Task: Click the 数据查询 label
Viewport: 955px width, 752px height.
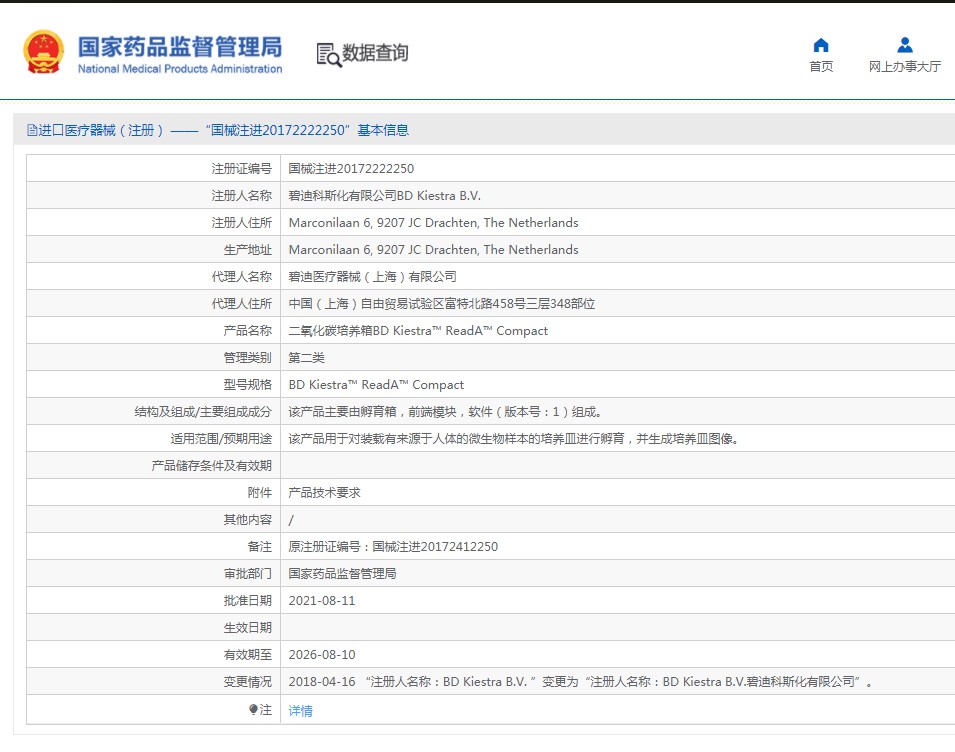Action: pos(375,53)
